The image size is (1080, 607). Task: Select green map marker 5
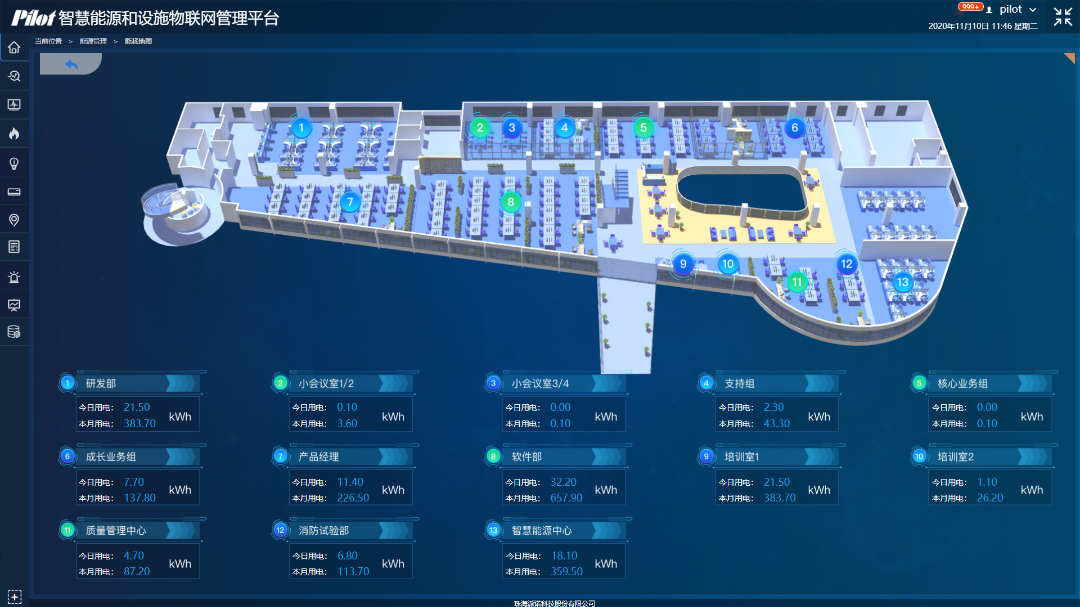pyautogui.click(x=643, y=127)
